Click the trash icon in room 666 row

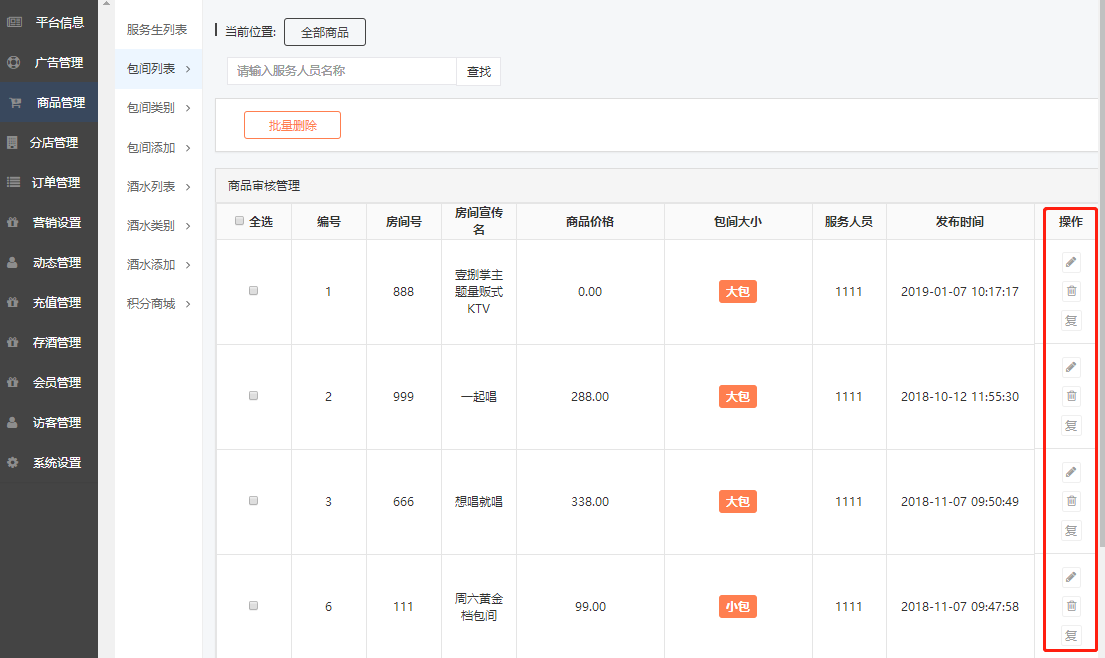[1070, 501]
